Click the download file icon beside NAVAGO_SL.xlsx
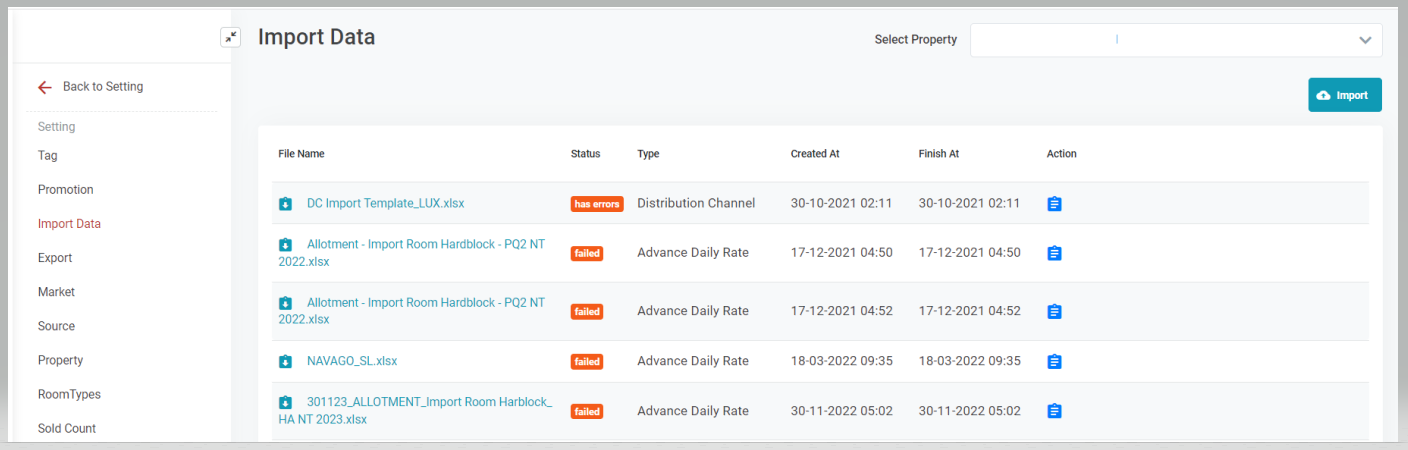The width and height of the screenshot is (1408, 450). tap(285, 361)
